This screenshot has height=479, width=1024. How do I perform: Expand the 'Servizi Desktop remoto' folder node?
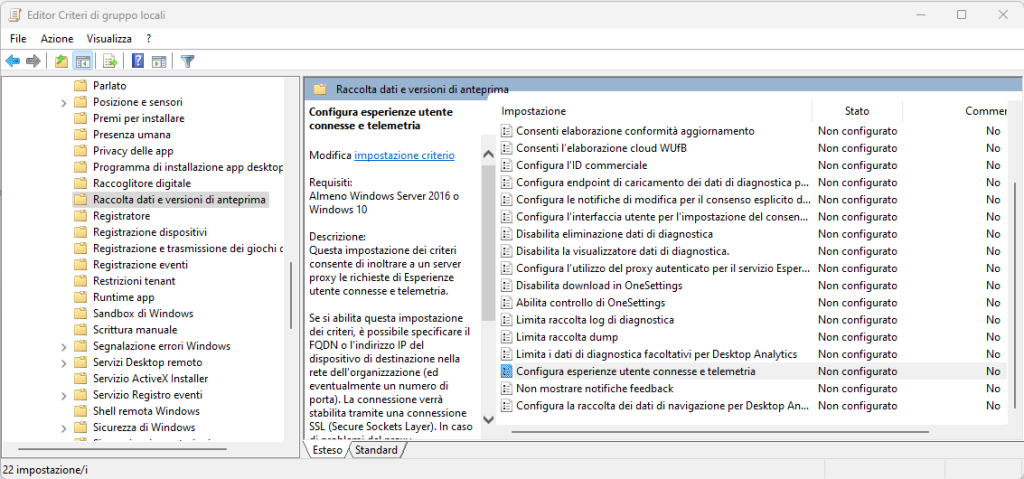point(64,362)
